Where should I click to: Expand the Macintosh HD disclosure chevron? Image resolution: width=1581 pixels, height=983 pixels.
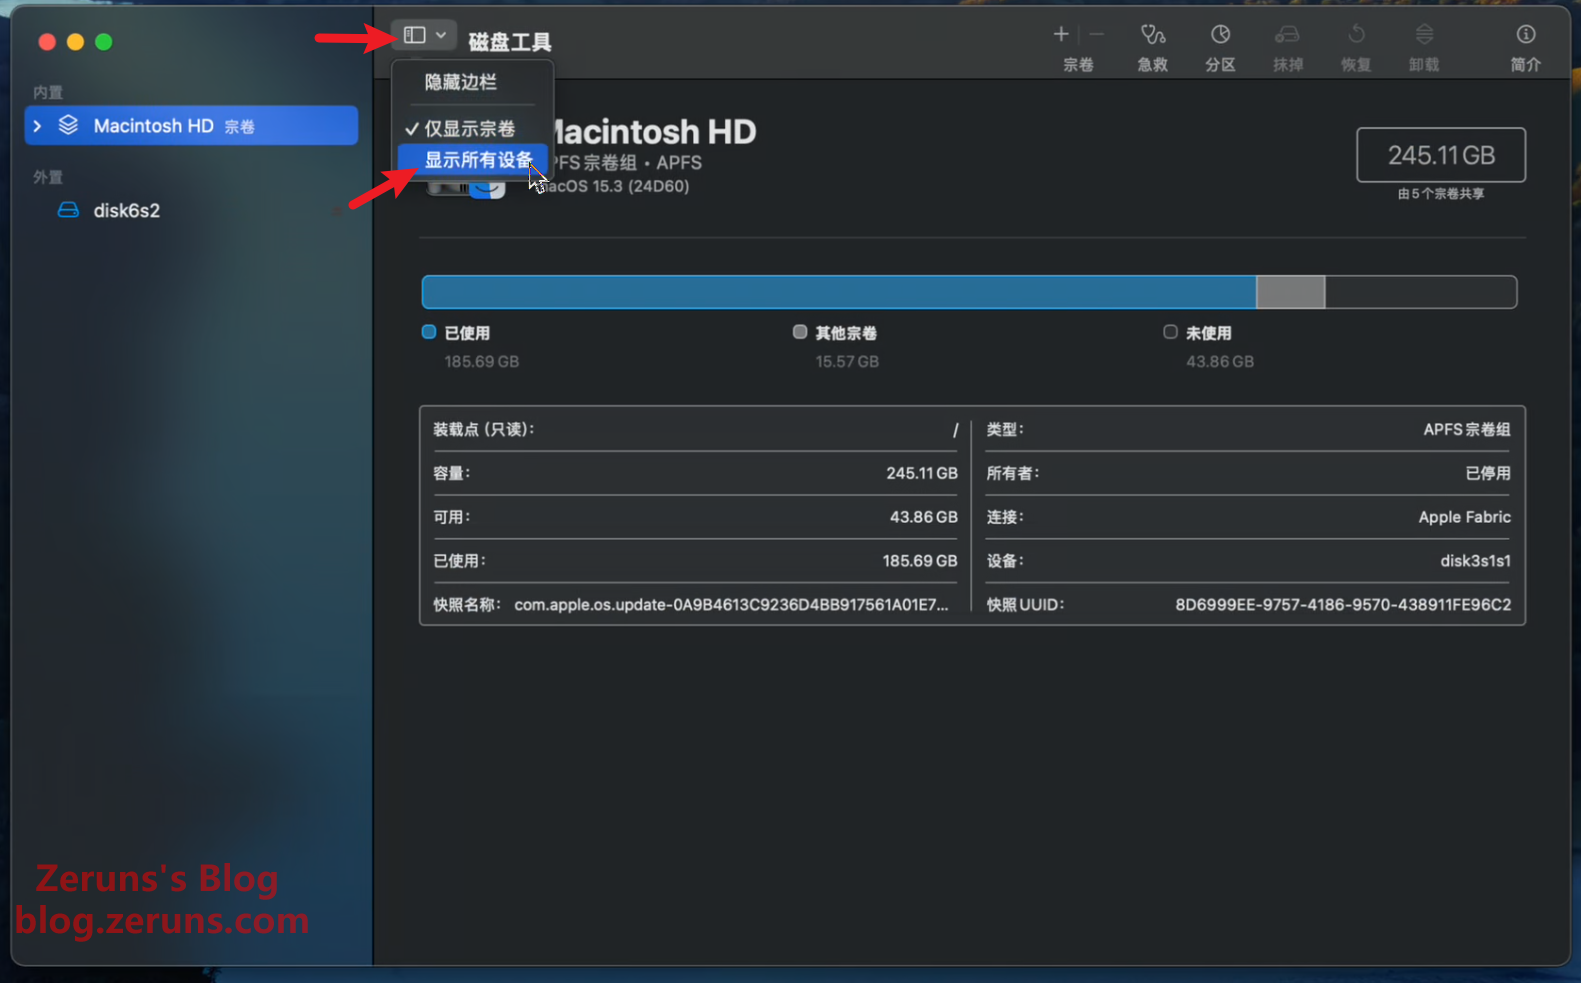coord(38,126)
